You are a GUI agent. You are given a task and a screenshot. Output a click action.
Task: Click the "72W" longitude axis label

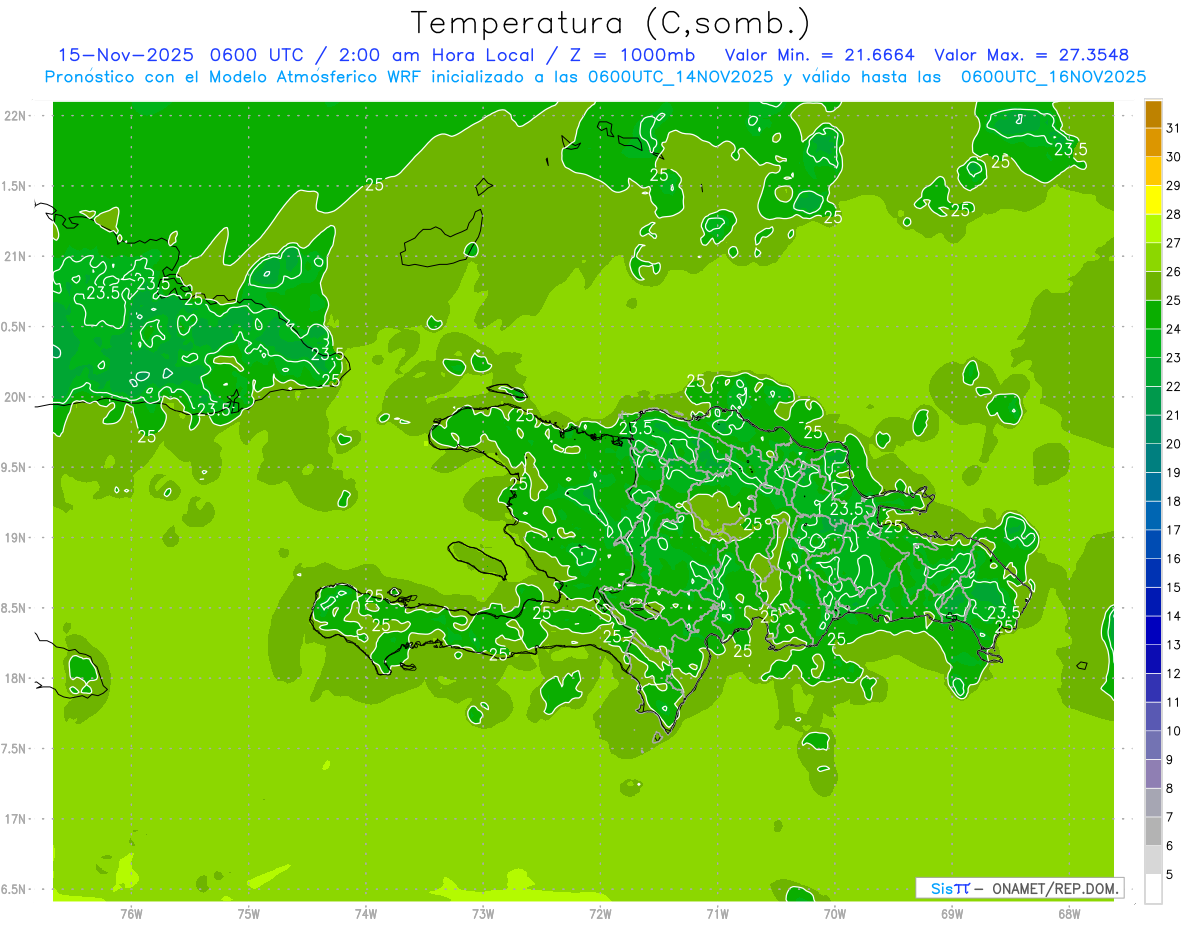600,914
